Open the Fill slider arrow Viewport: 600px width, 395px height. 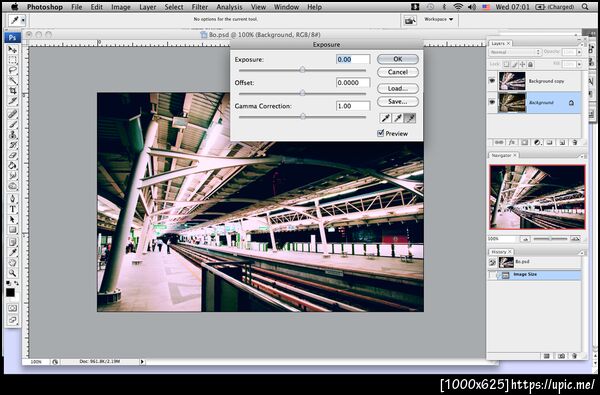(x=579, y=65)
